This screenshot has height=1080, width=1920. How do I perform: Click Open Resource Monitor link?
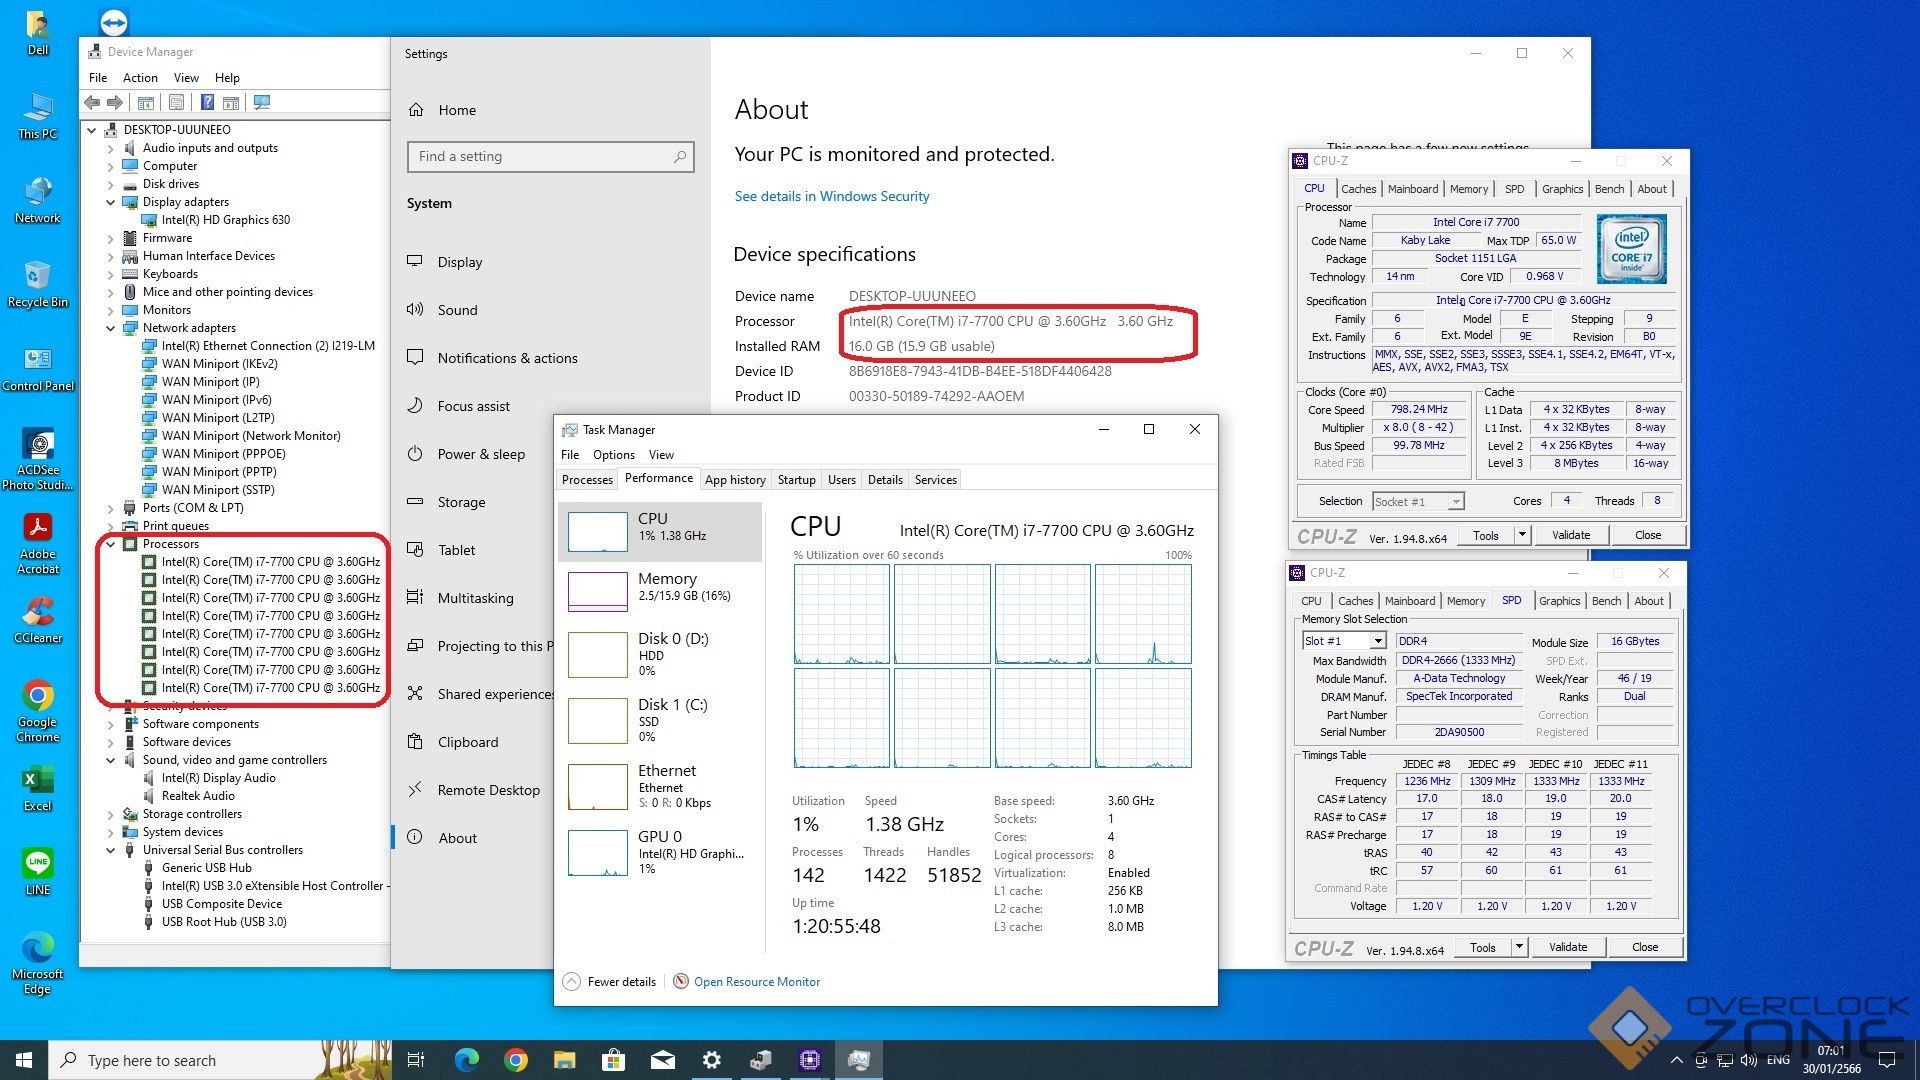756,982
